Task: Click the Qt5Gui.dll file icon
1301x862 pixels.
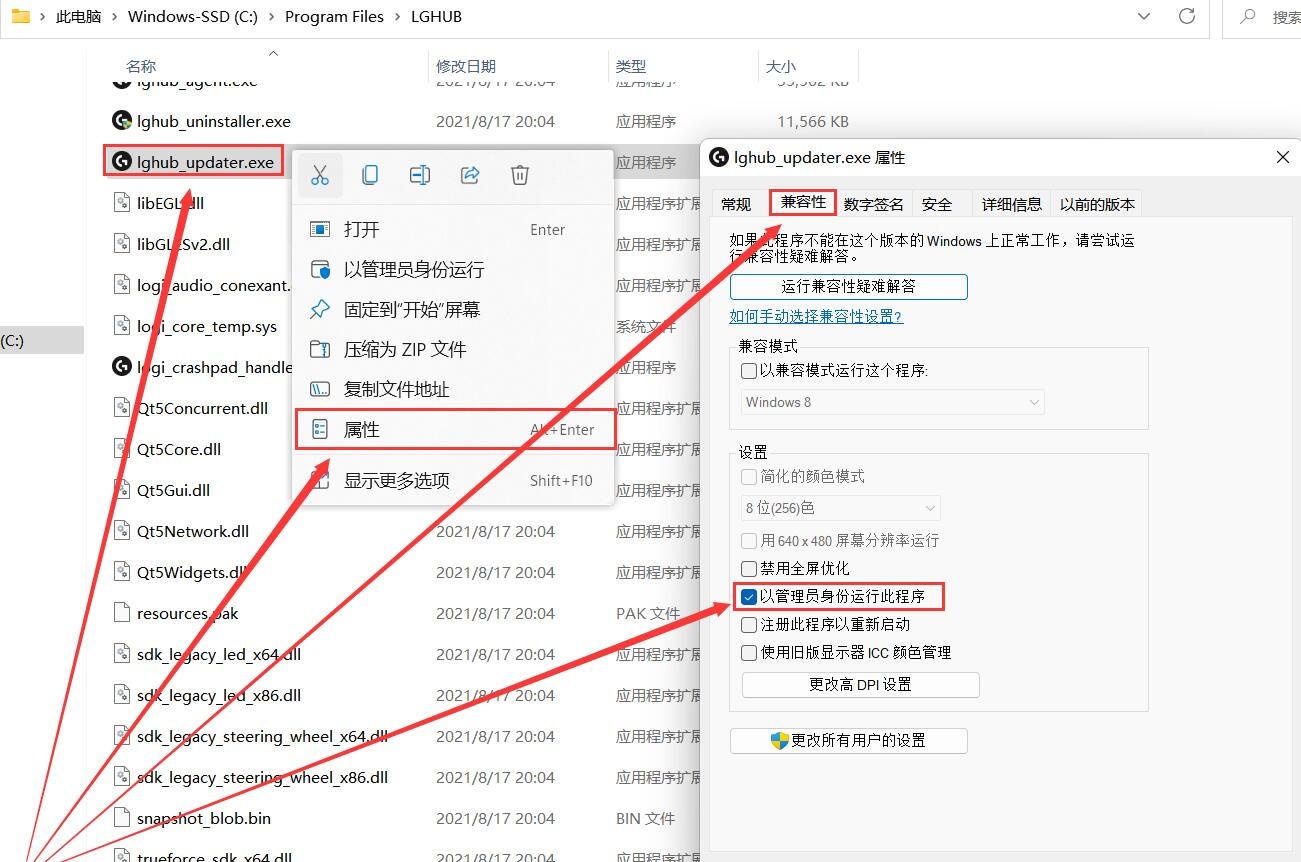Action: pos(121,490)
